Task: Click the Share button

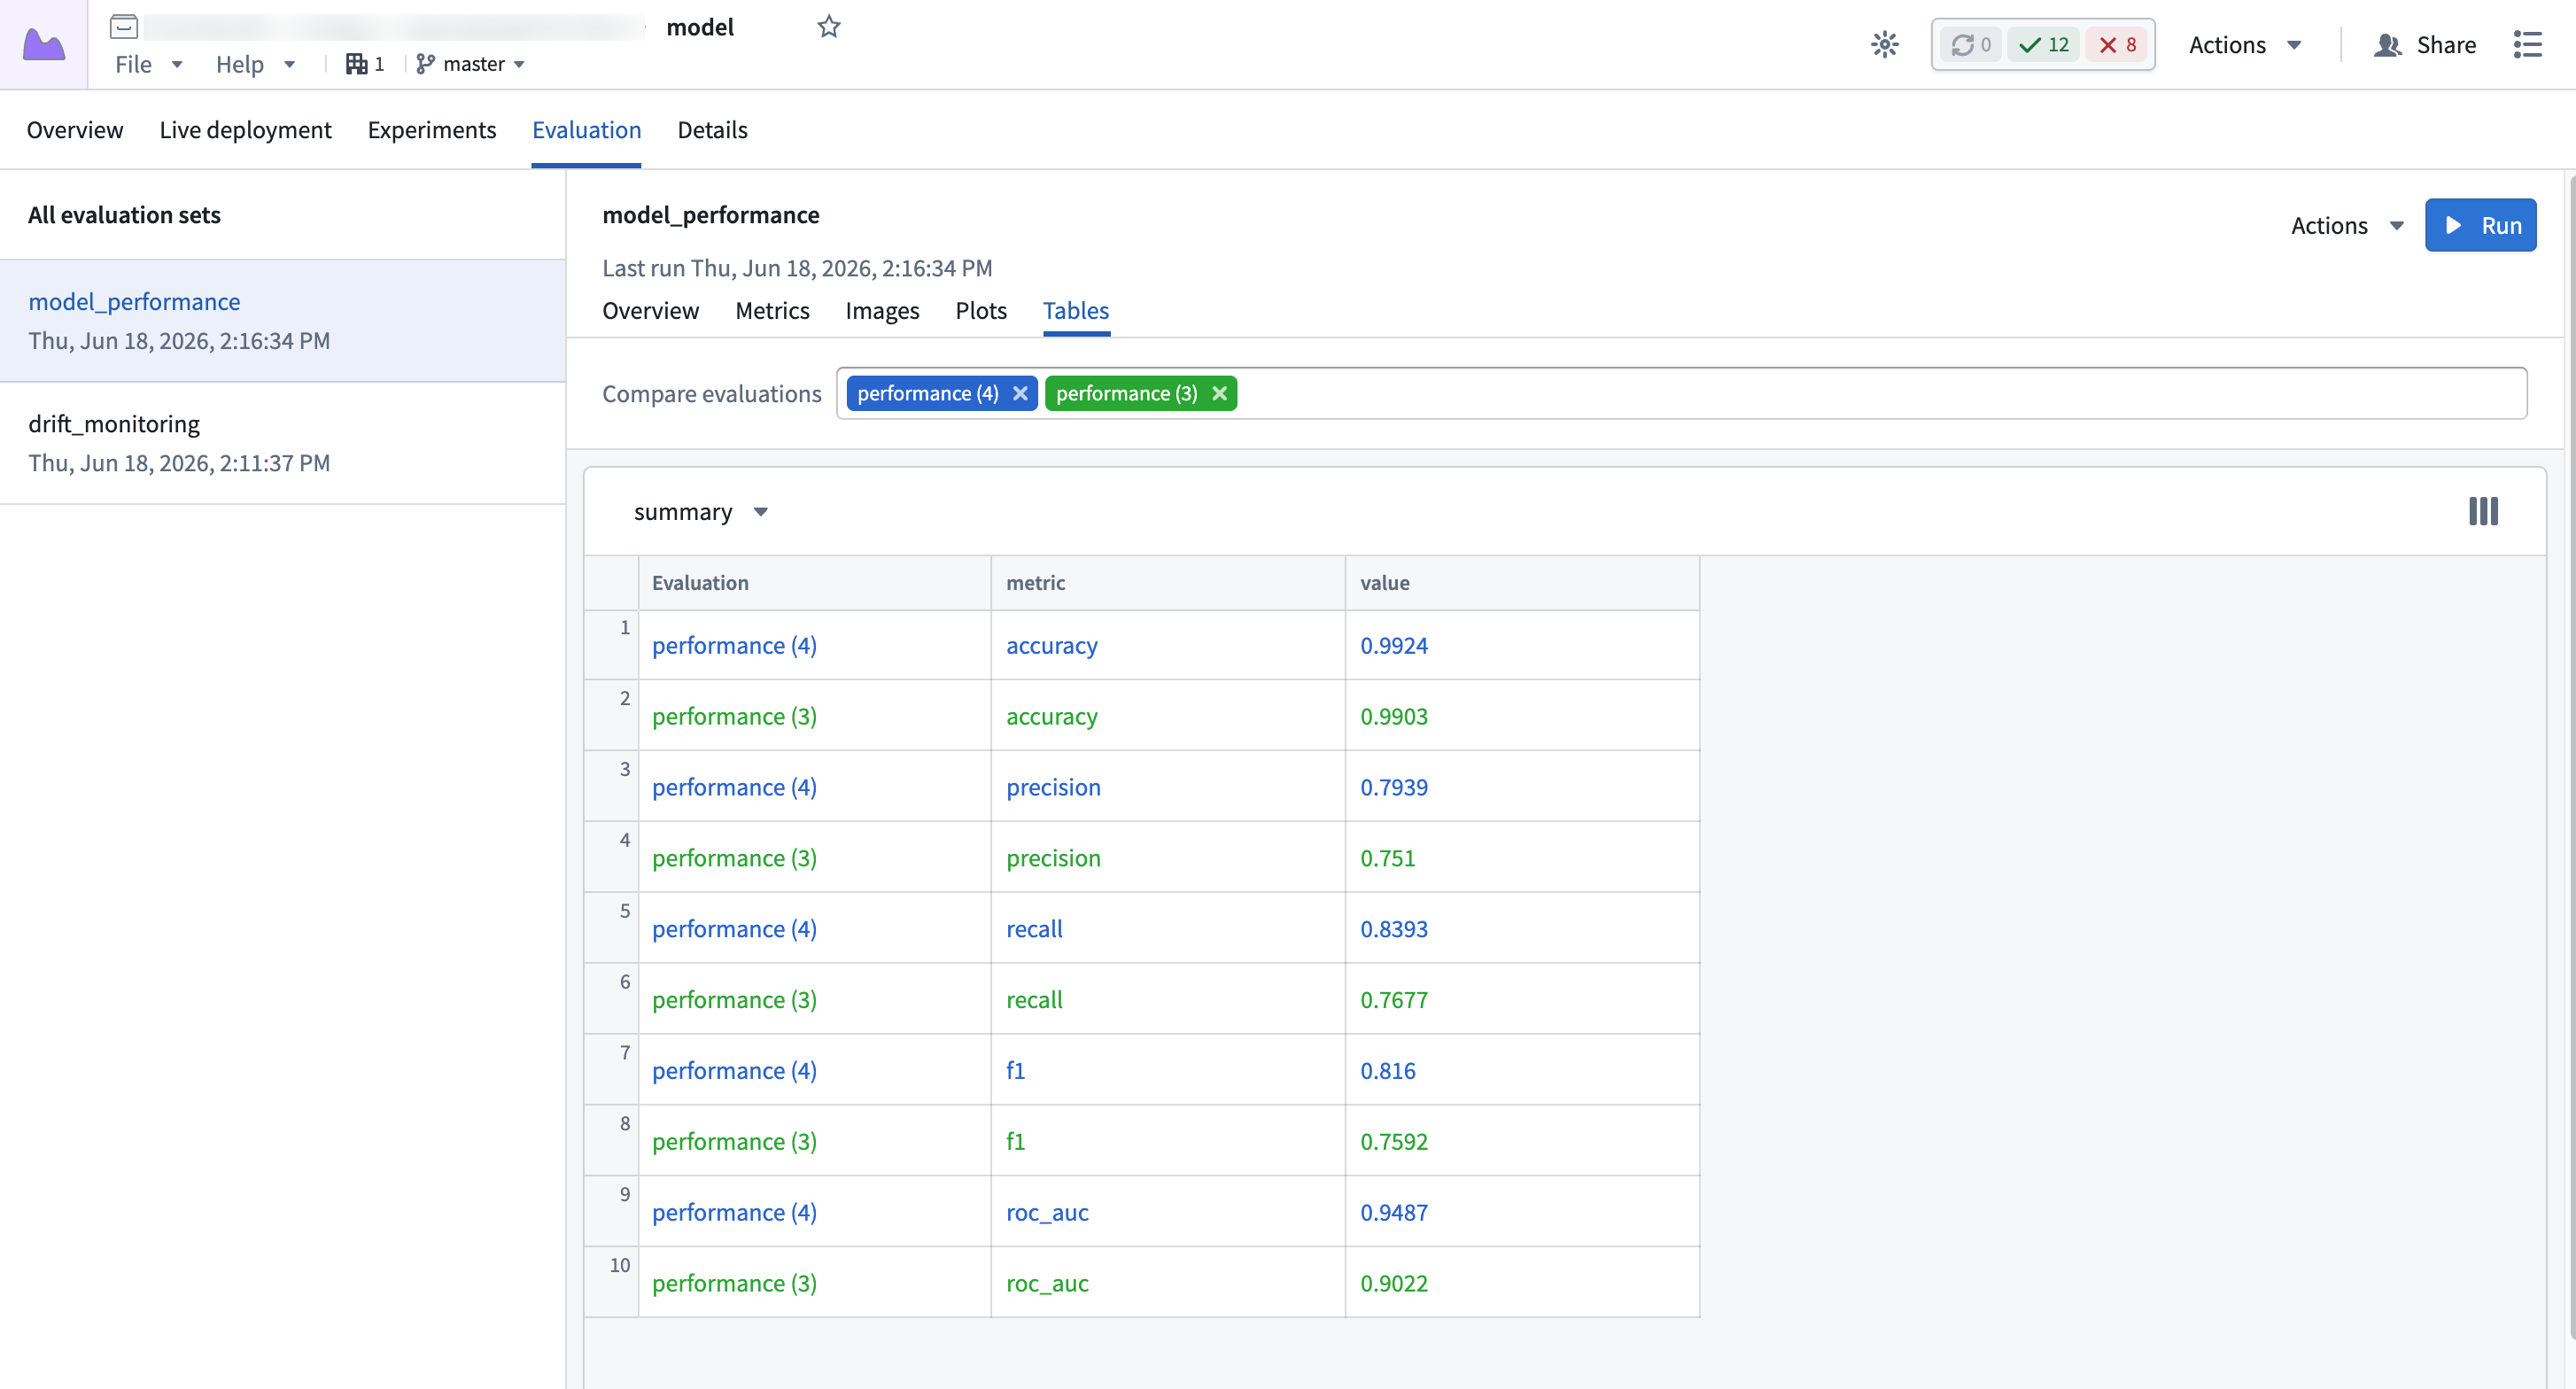Action: click(x=2425, y=44)
